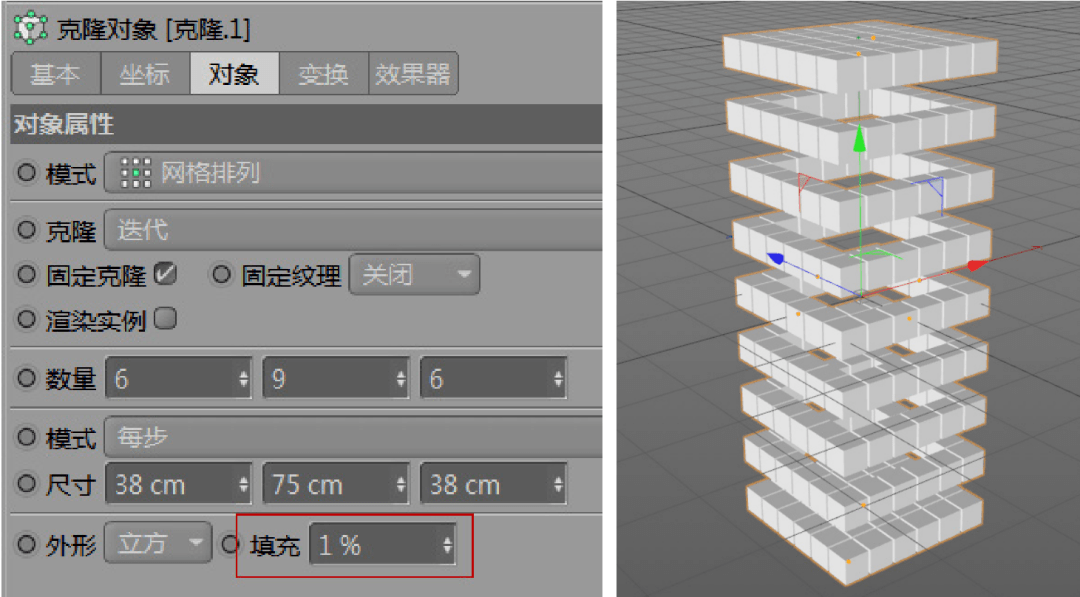
Task: Select the 对象 tab
Action: tap(234, 74)
